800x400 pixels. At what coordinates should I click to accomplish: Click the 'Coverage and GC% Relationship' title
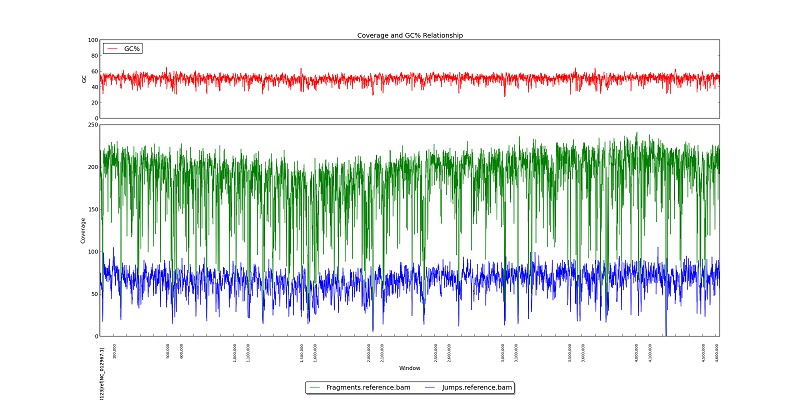tap(409, 35)
